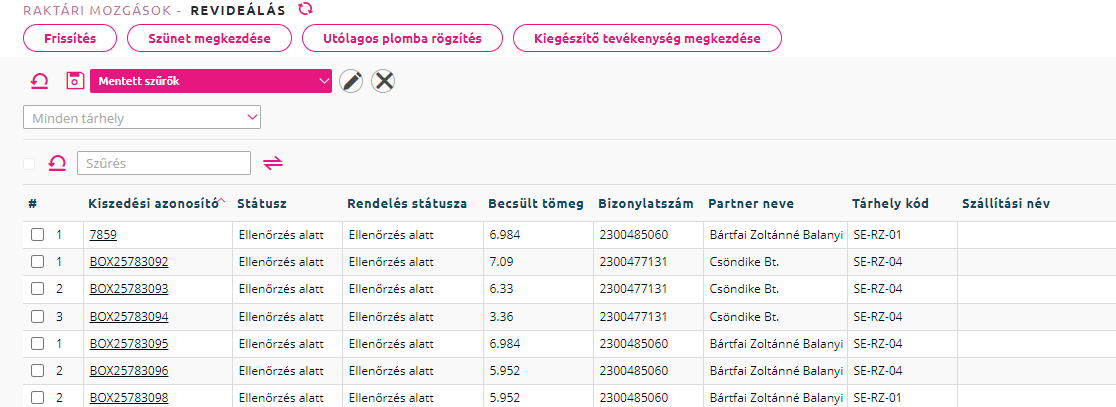Tick checkbox for BOX25783094 row
Viewport: 1116px width, 407px height.
(x=37, y=316)
